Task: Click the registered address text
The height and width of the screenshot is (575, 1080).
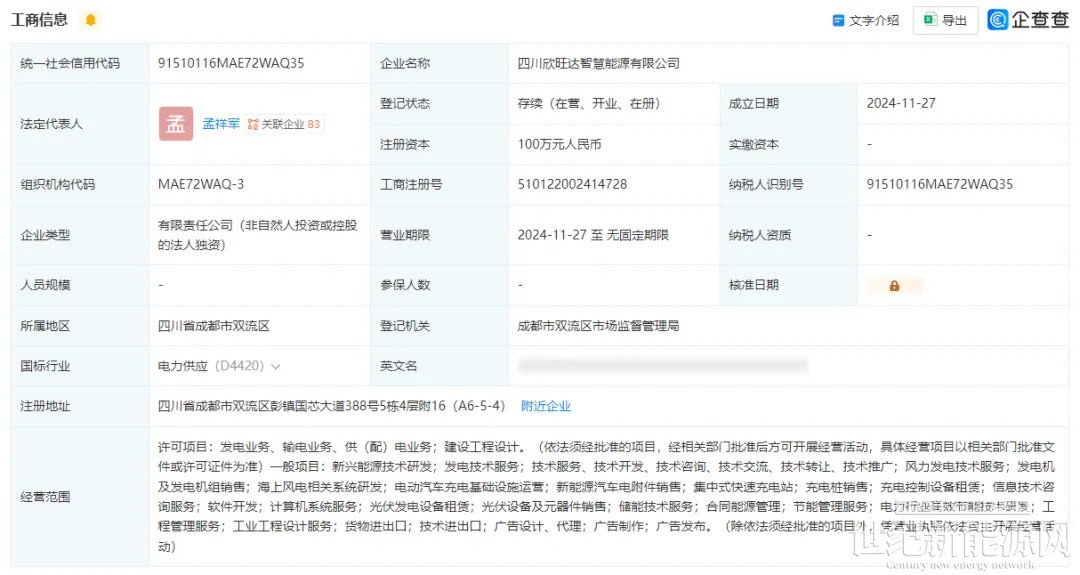Action: pyautogui.click(x=332, y=406)
